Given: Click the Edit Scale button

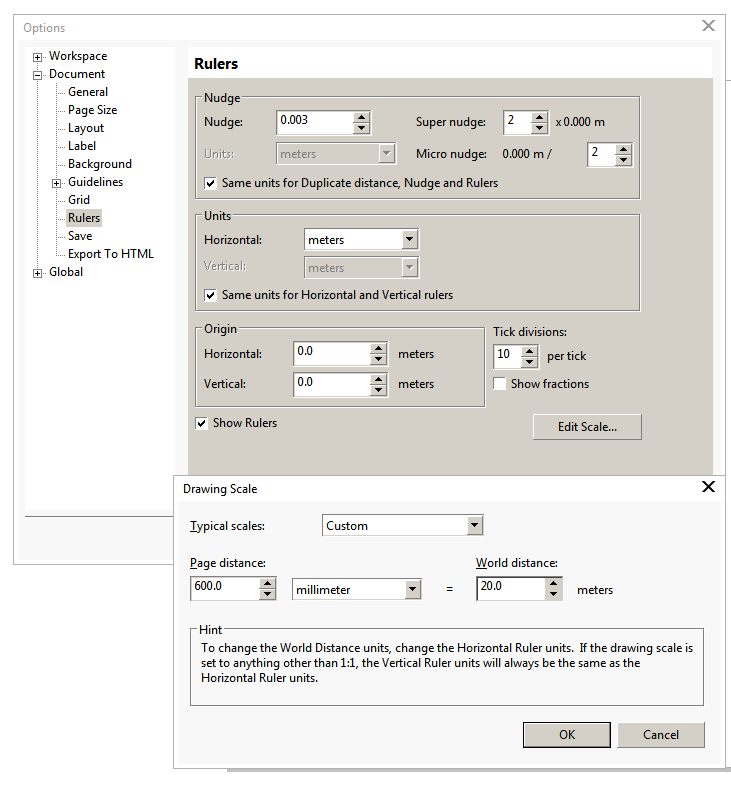Looking at the screenshot, I should [587, 427].
